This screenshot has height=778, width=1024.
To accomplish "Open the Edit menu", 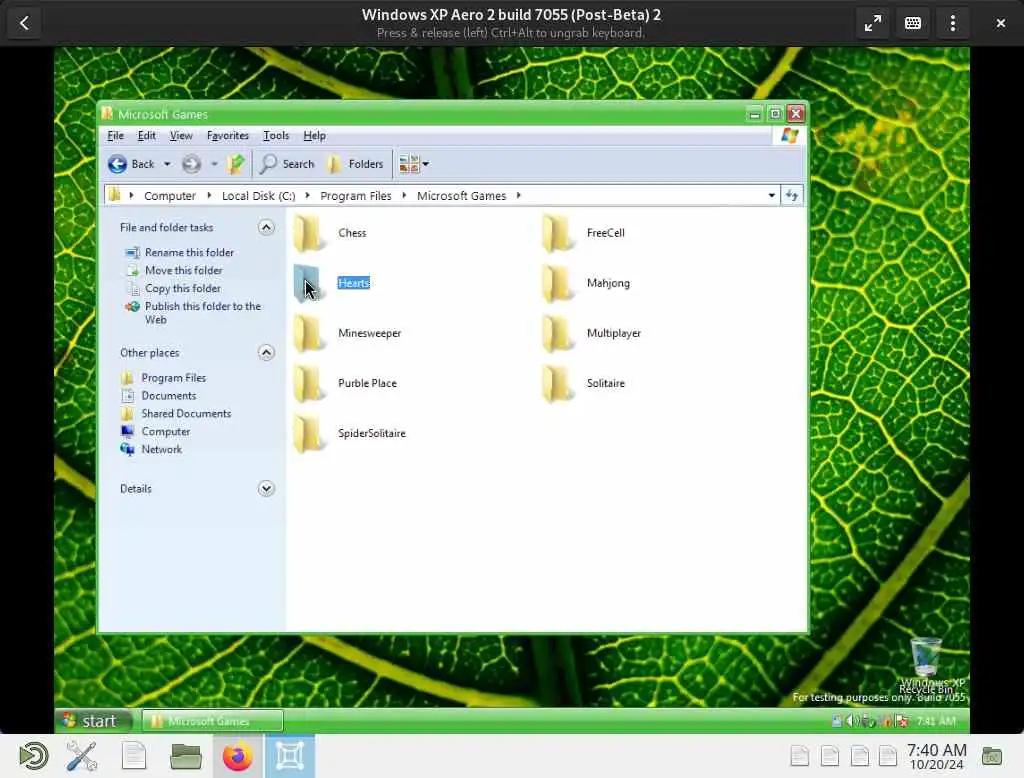I will coord(146,135).
